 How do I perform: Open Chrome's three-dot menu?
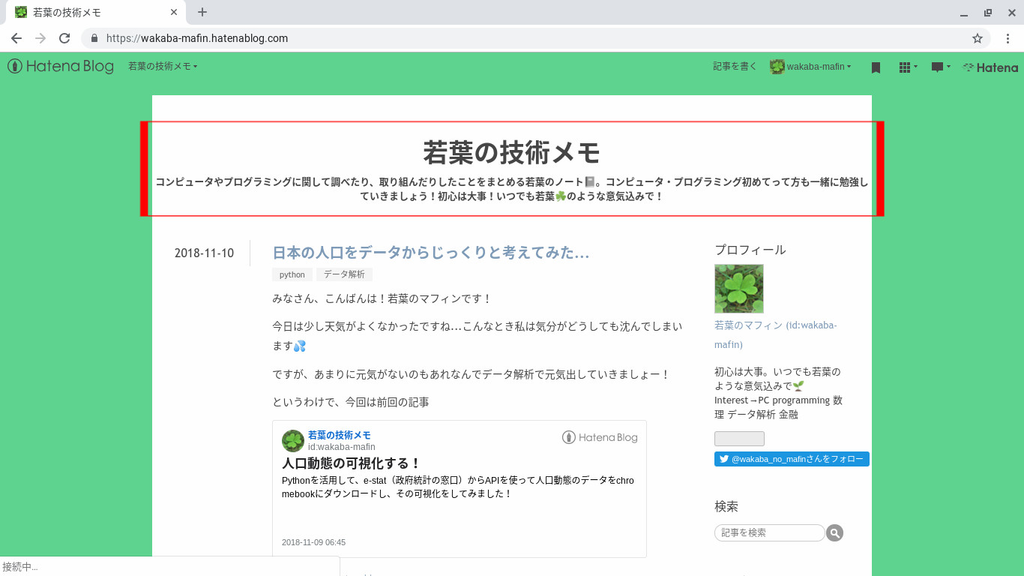(x=1008, y=35)
